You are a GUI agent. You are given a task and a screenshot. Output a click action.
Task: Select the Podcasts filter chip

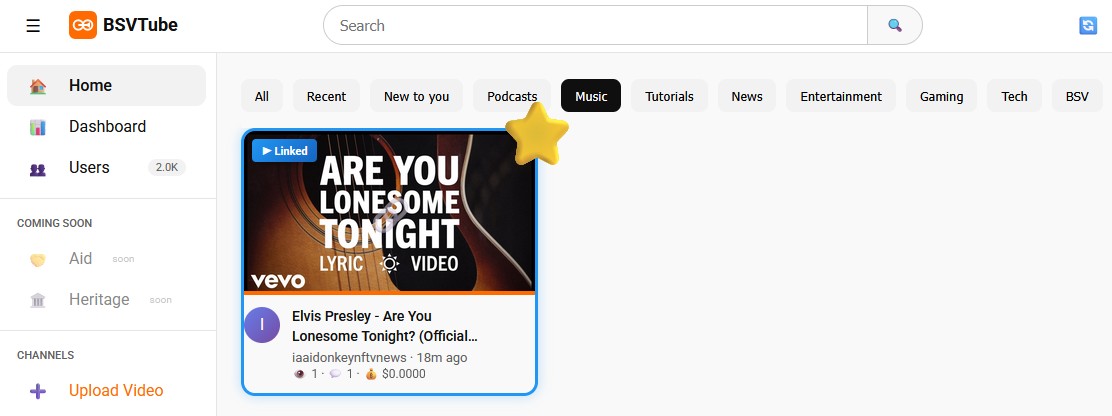tap(512, 96)
